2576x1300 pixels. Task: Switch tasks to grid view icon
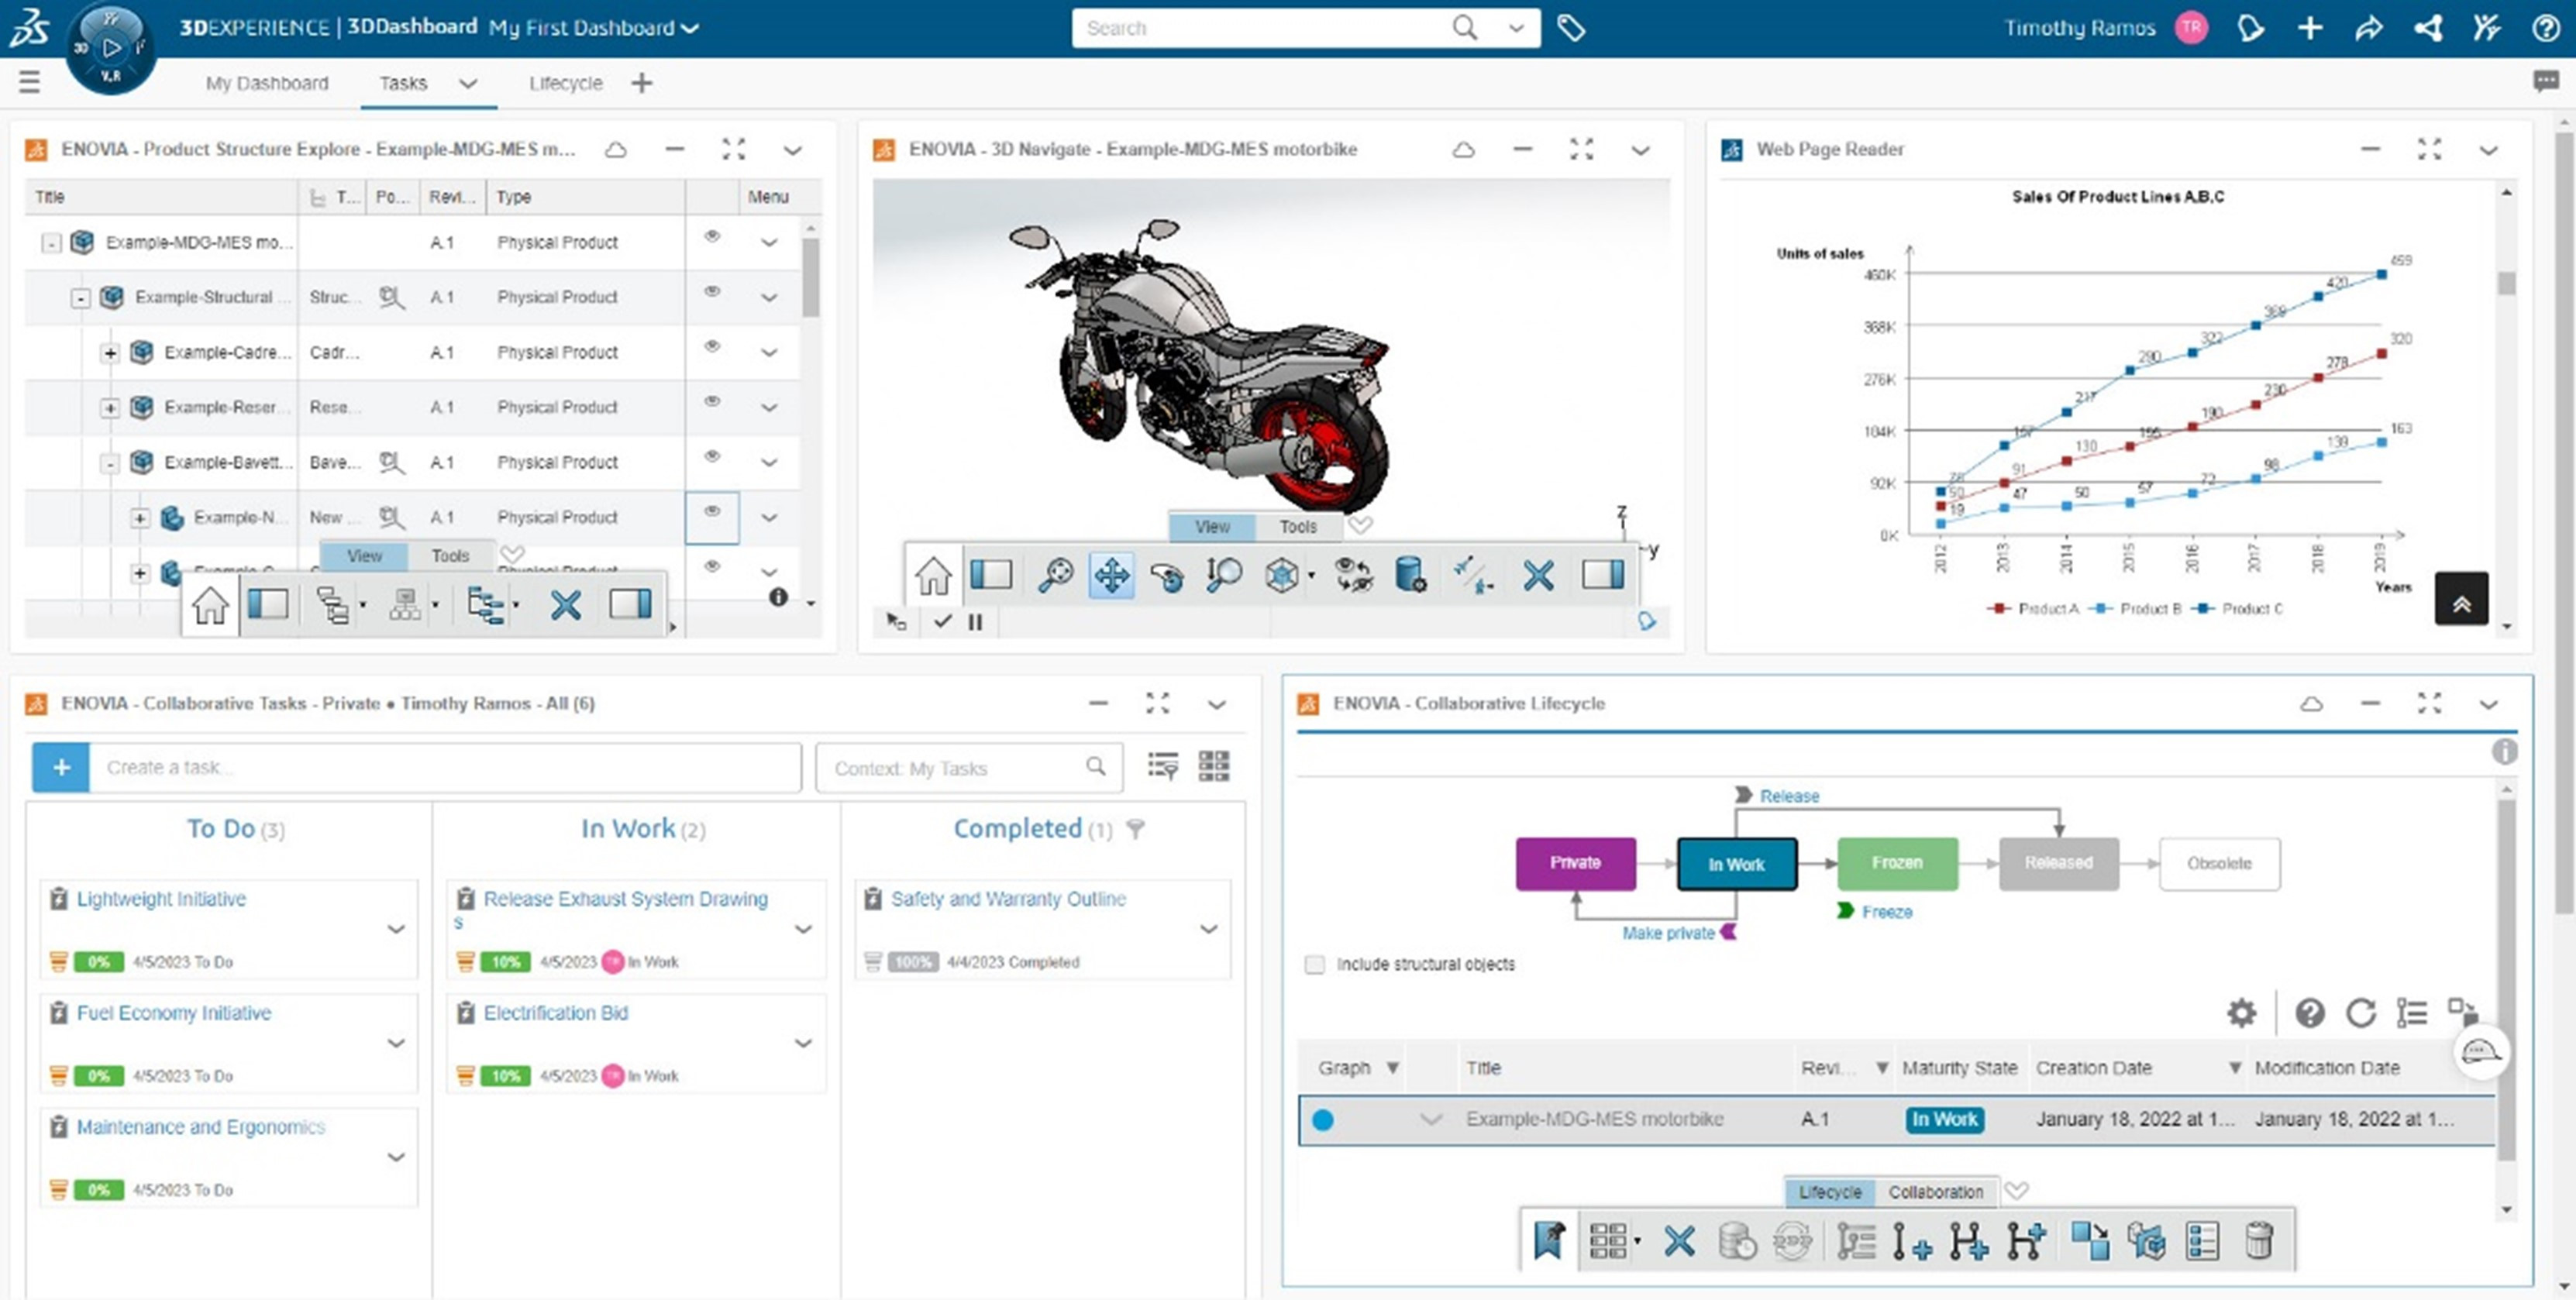(x=1213, y=767)
